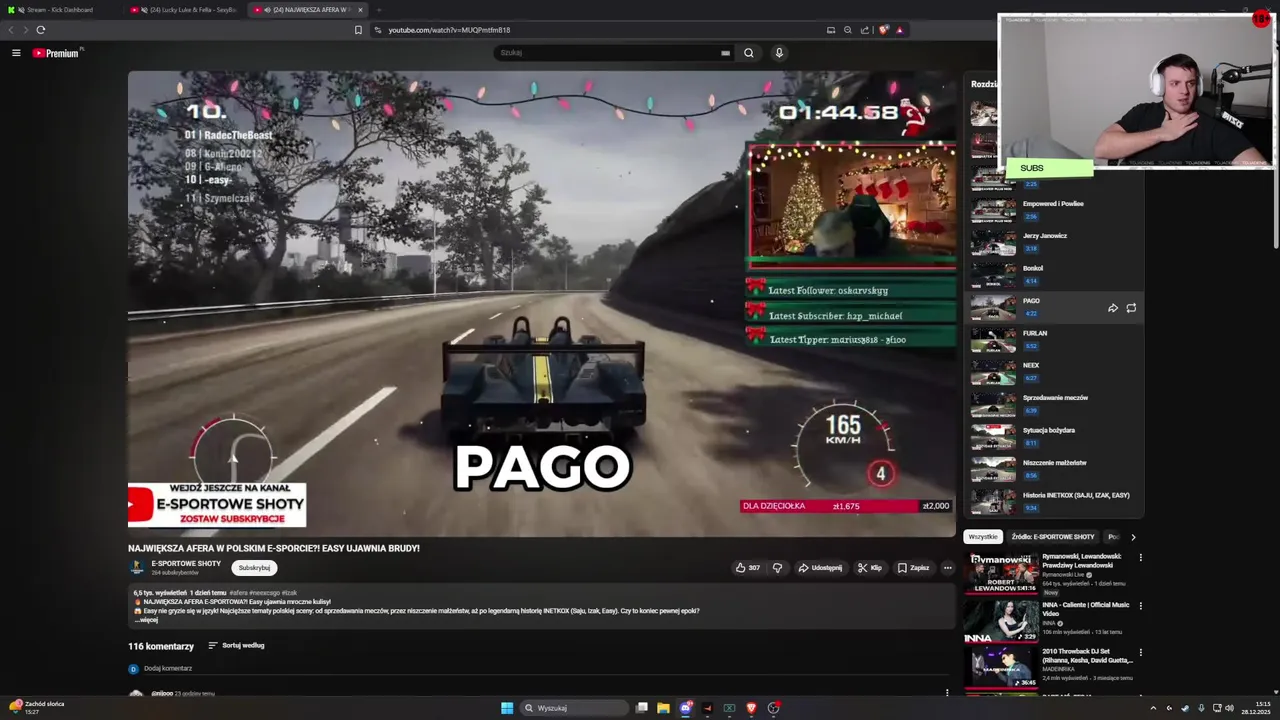Like the video with thumbs up
The height and width of the screenshot is (720, 1280).
[x=748, y=568]
